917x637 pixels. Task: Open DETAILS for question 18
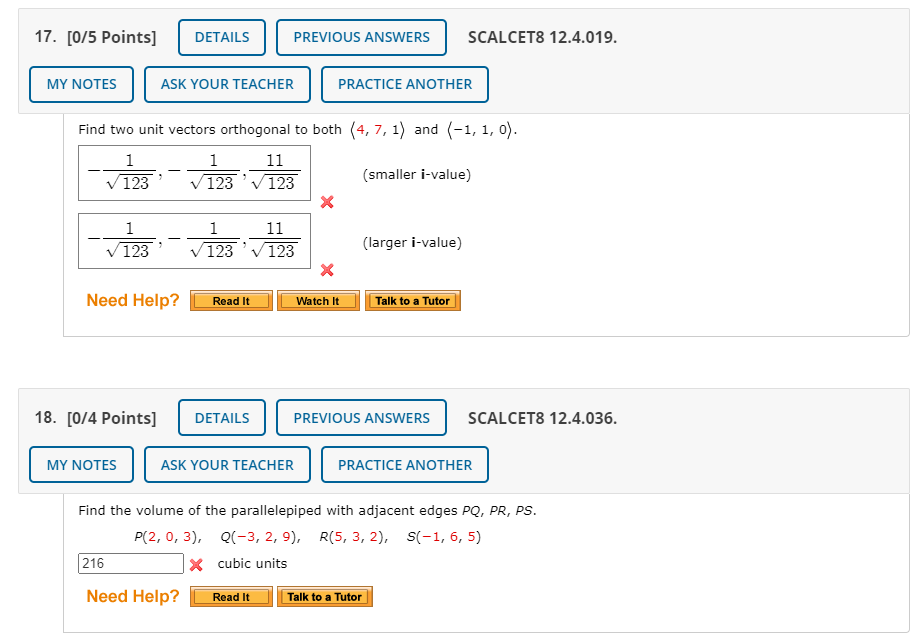(x=221, y=418)
